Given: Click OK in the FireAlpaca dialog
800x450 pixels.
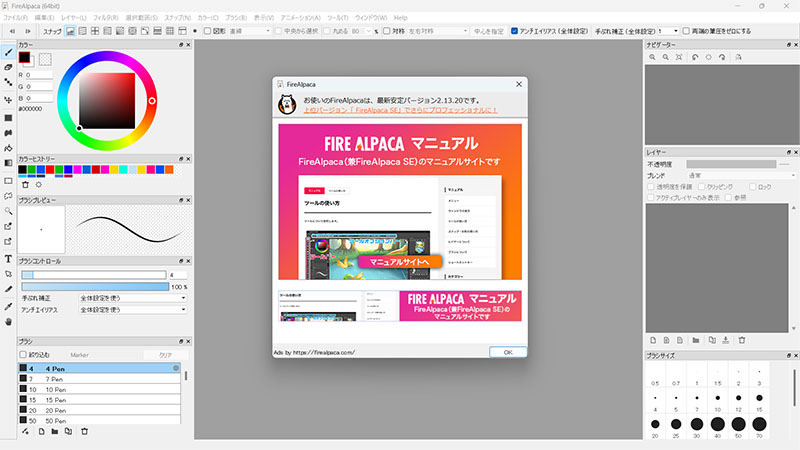Looking at the screenshot, I should click(x=508, y=352).
